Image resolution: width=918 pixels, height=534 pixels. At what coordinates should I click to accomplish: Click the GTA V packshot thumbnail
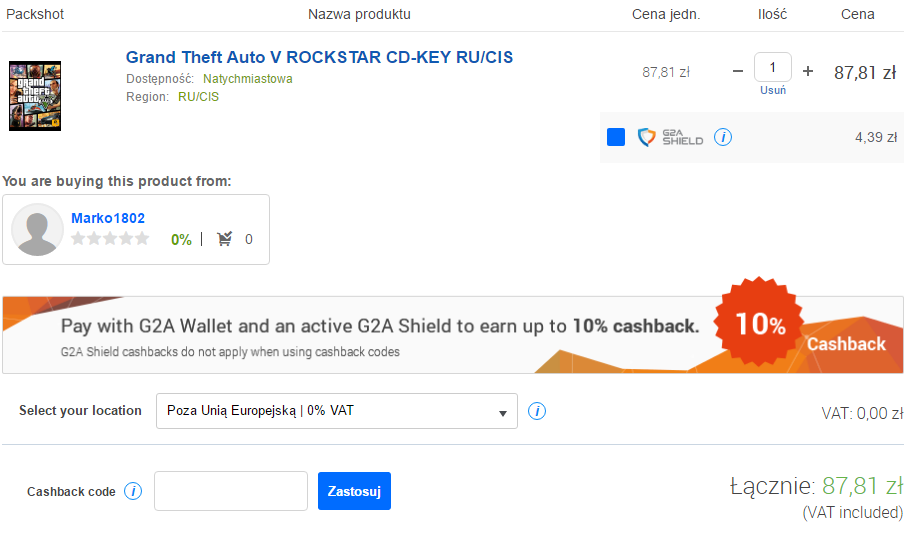click(x=35, y=96)
